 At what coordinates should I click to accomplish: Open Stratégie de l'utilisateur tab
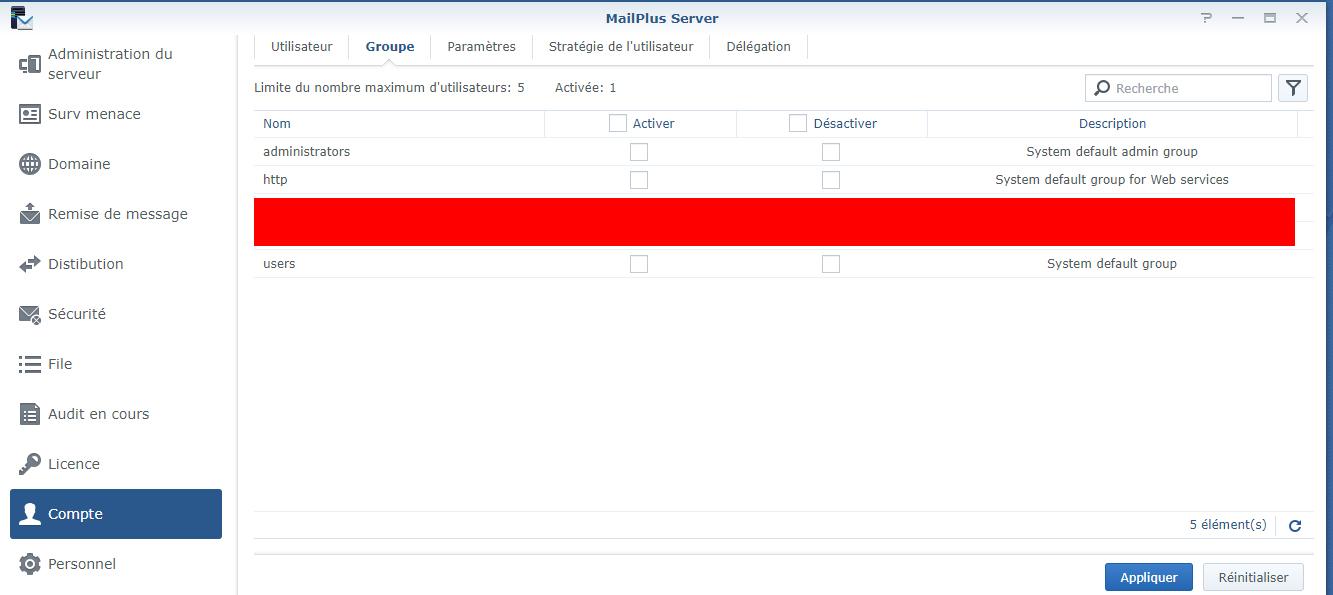click(x=621, y=47)
